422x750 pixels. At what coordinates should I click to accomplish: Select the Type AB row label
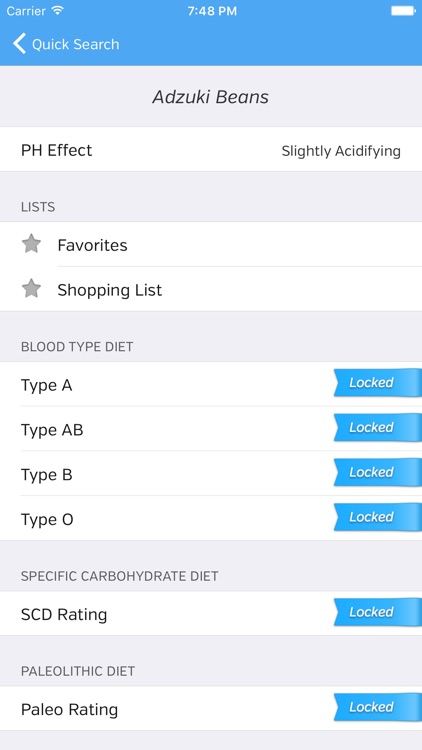click(x=52, y=430)
